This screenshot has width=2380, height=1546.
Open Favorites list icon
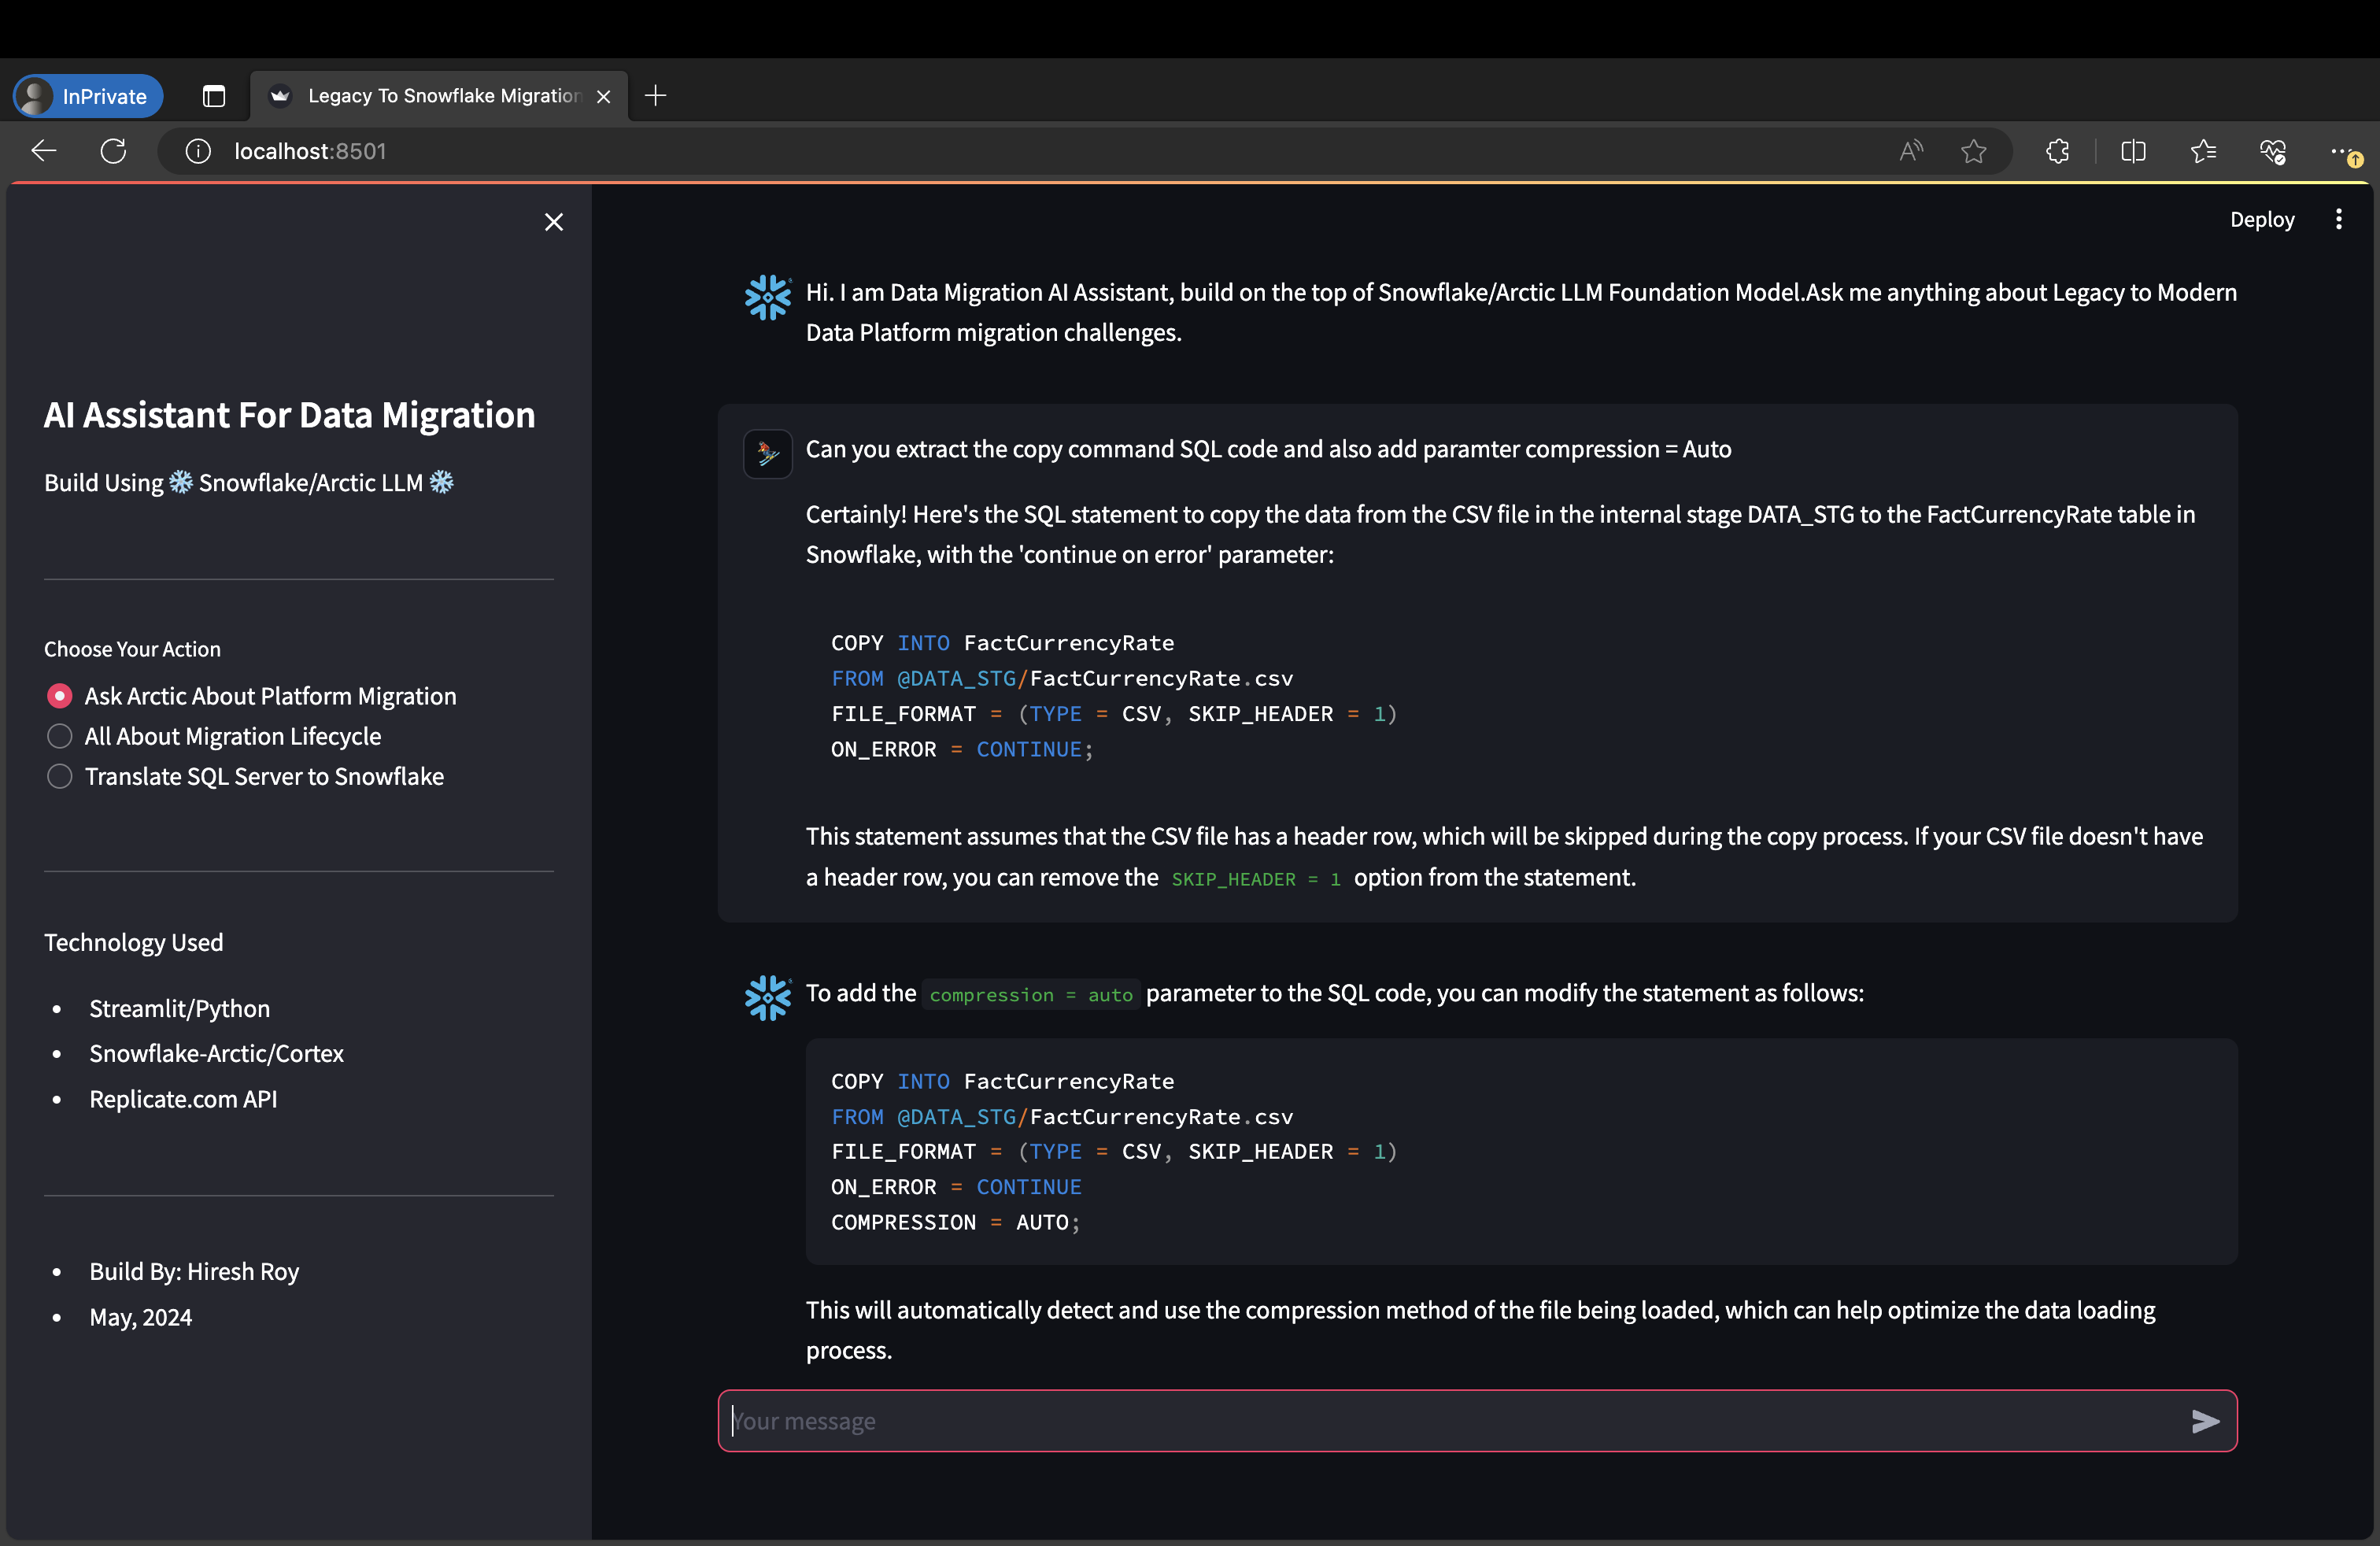click(x=2203, y=151)
